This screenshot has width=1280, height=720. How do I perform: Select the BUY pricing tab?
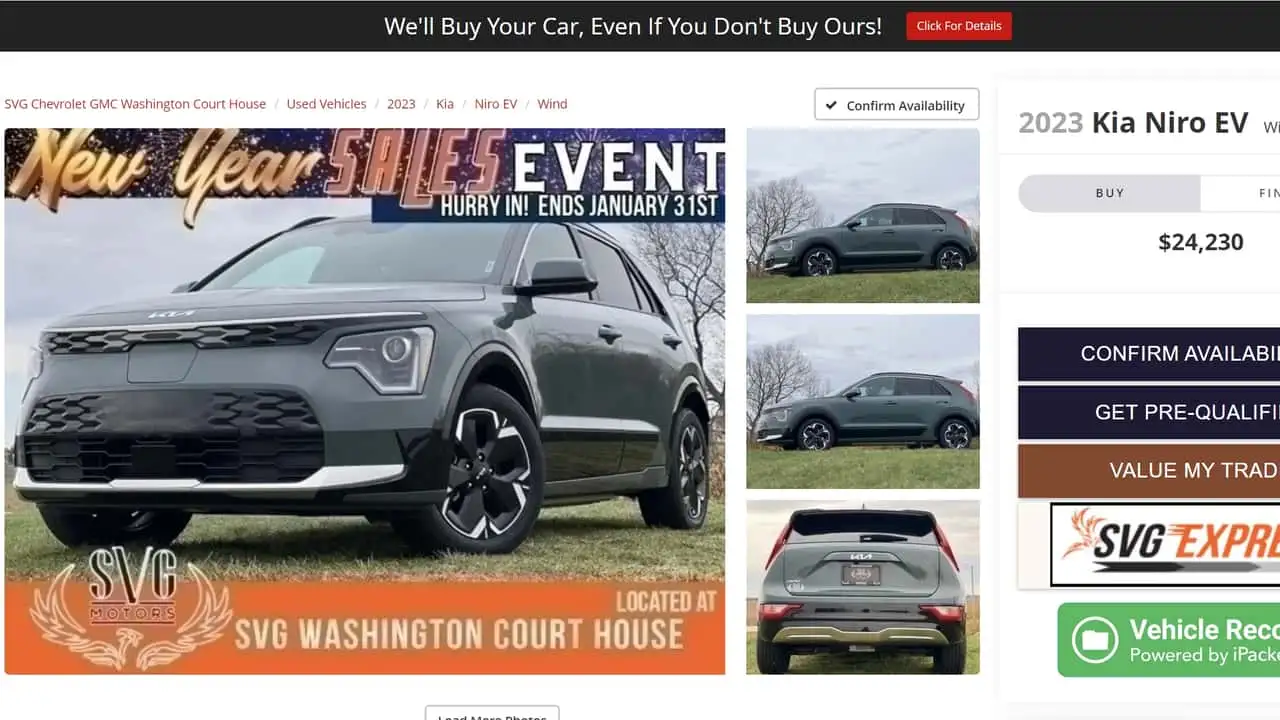click(x=1110, y=193)
